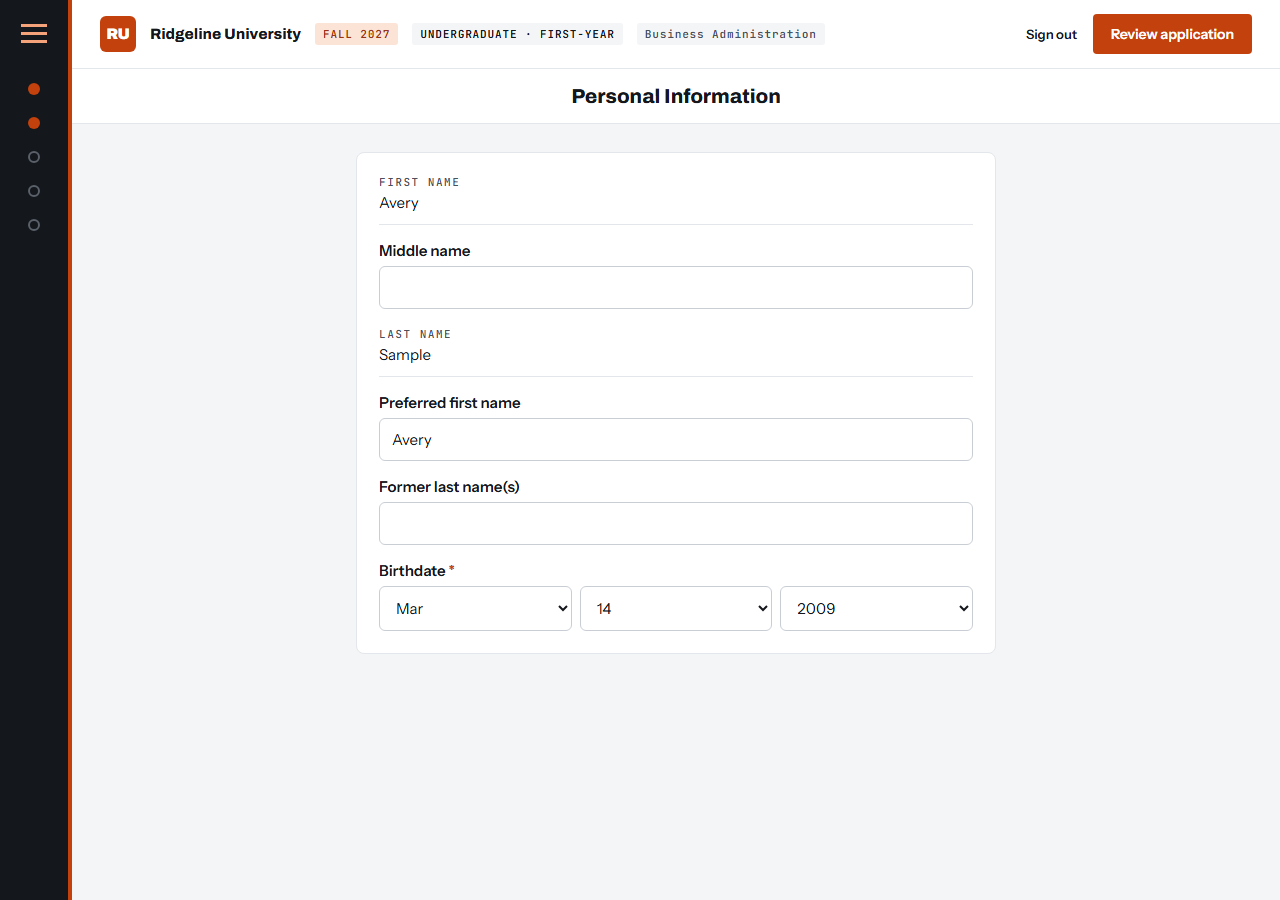
Task: Open the birthdate year dropdown
Action: [876, 608]
